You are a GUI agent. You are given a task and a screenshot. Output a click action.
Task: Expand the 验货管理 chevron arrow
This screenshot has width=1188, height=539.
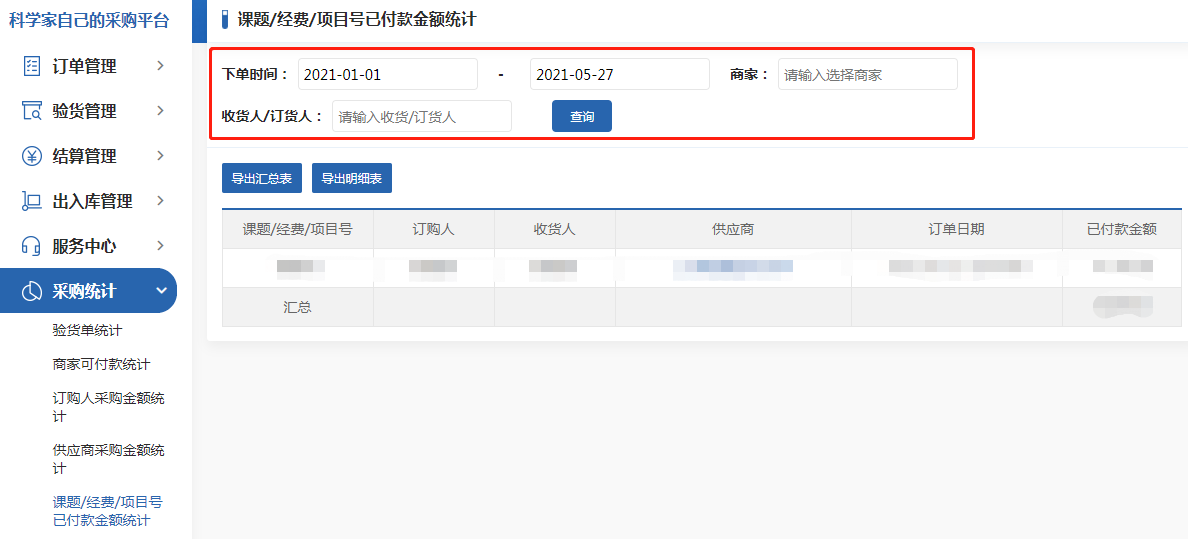click(x=160, y=111)
